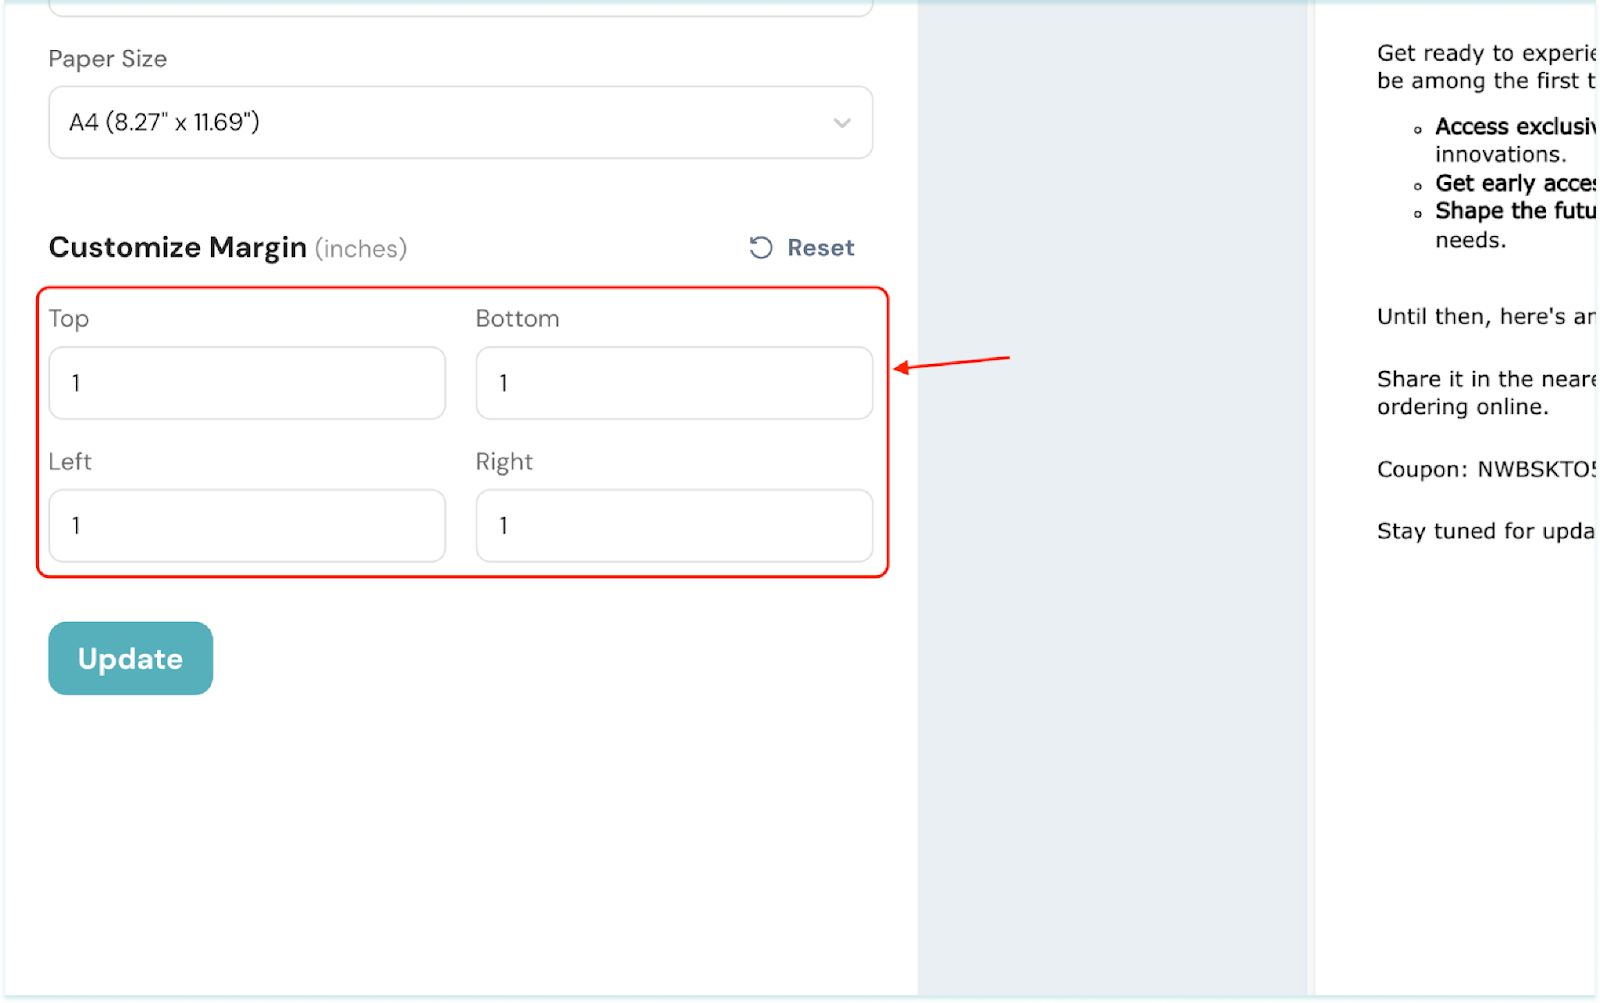Click the Paper Size label

click(108, 59)
